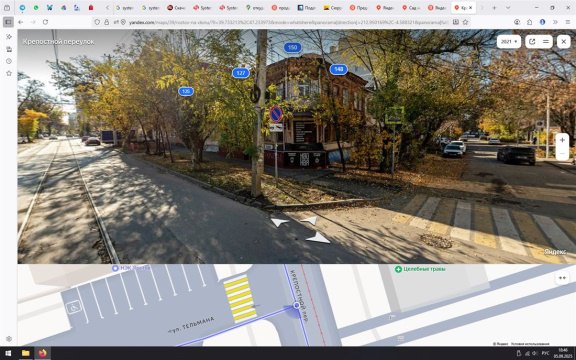The image size is (576, 360).
Task: Open reader view icon in address bar
Action: (x=456, y=22)
